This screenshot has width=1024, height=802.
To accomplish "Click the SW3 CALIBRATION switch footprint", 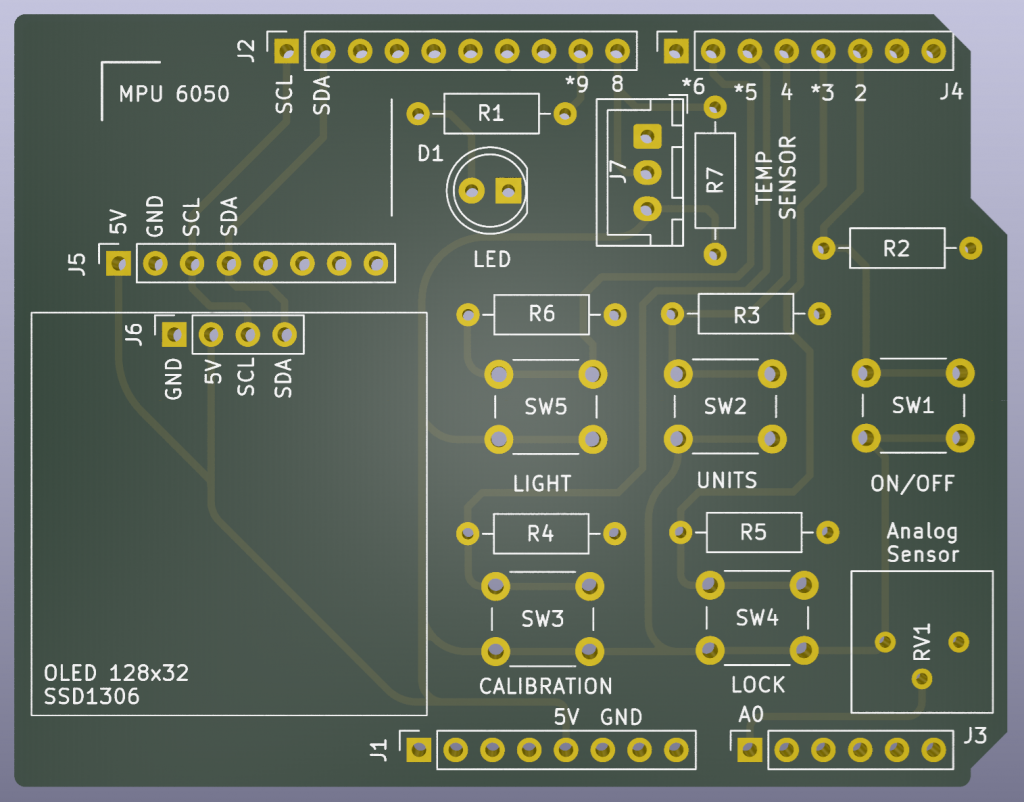I will (542, 618).
